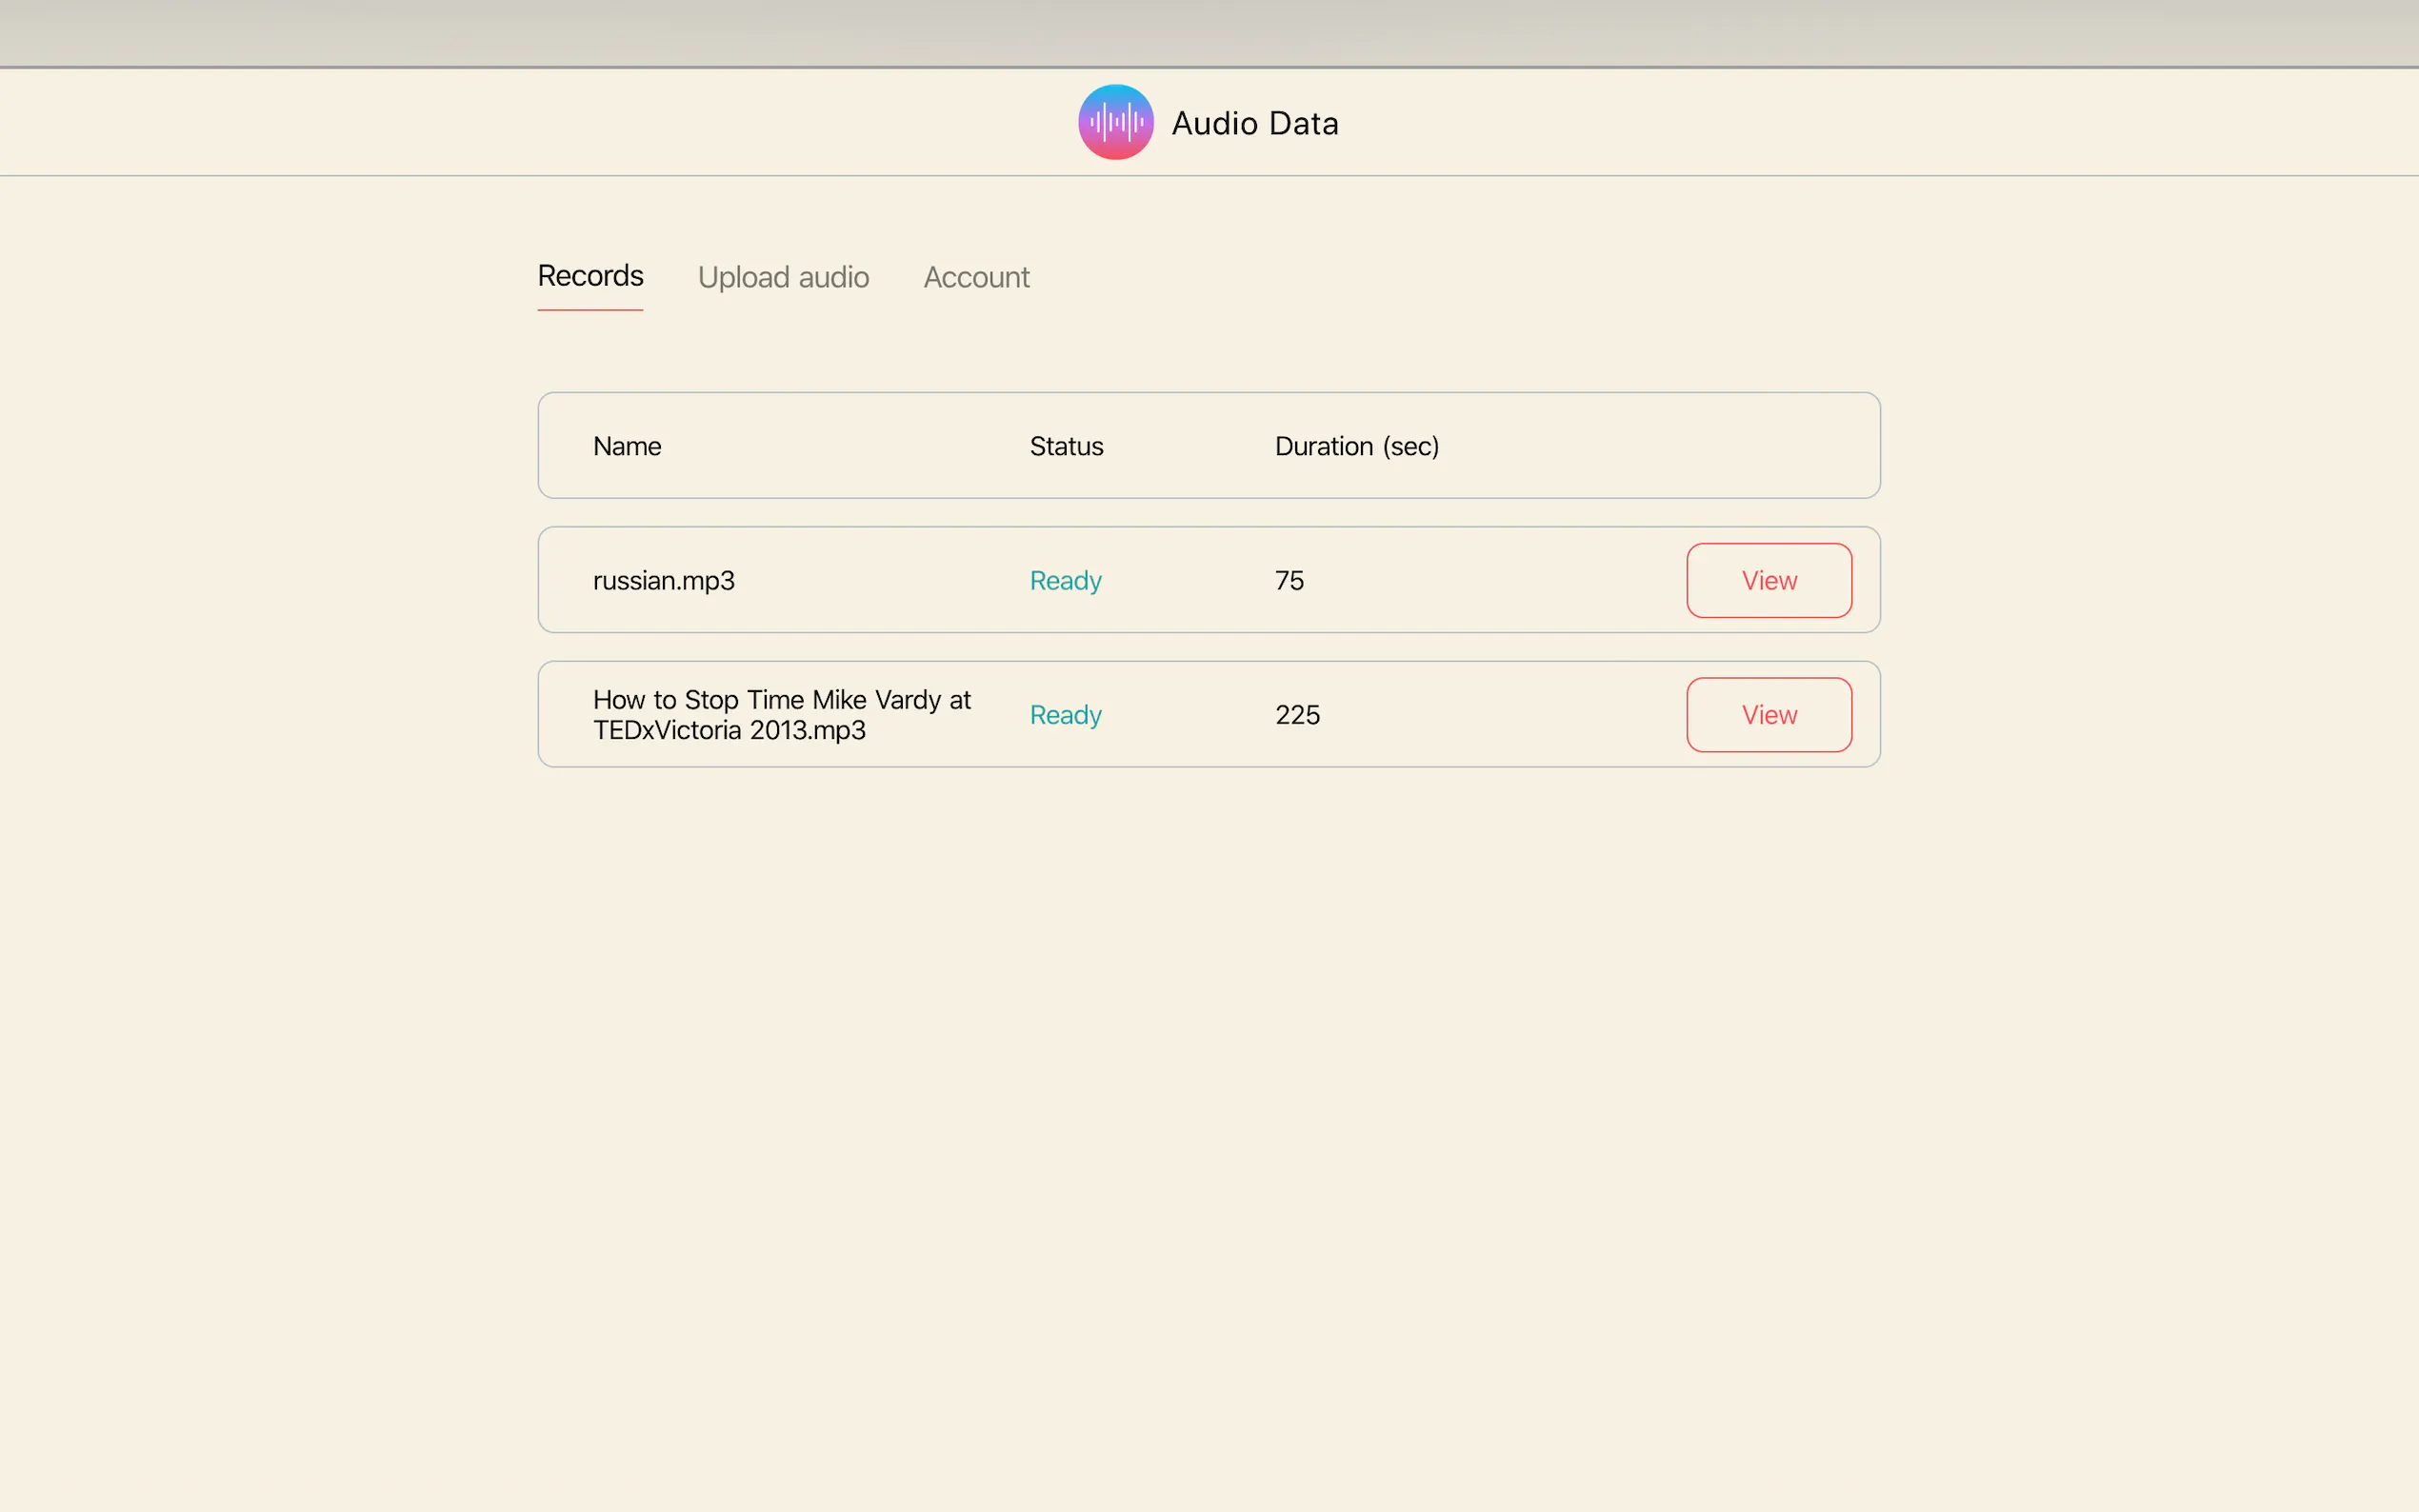The image size is (2419, 1512).
Task: Click the Duration (sec) column header
Action: [x=1356, y=446]
